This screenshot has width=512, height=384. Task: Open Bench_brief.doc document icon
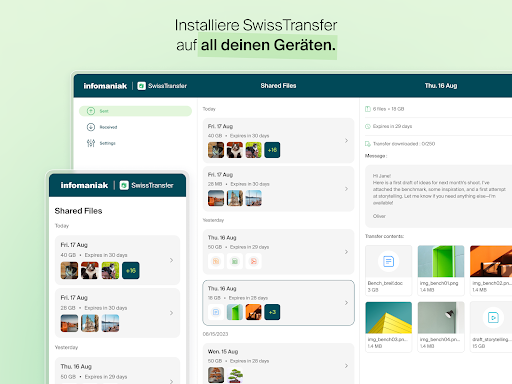click(x=388, y=261)
